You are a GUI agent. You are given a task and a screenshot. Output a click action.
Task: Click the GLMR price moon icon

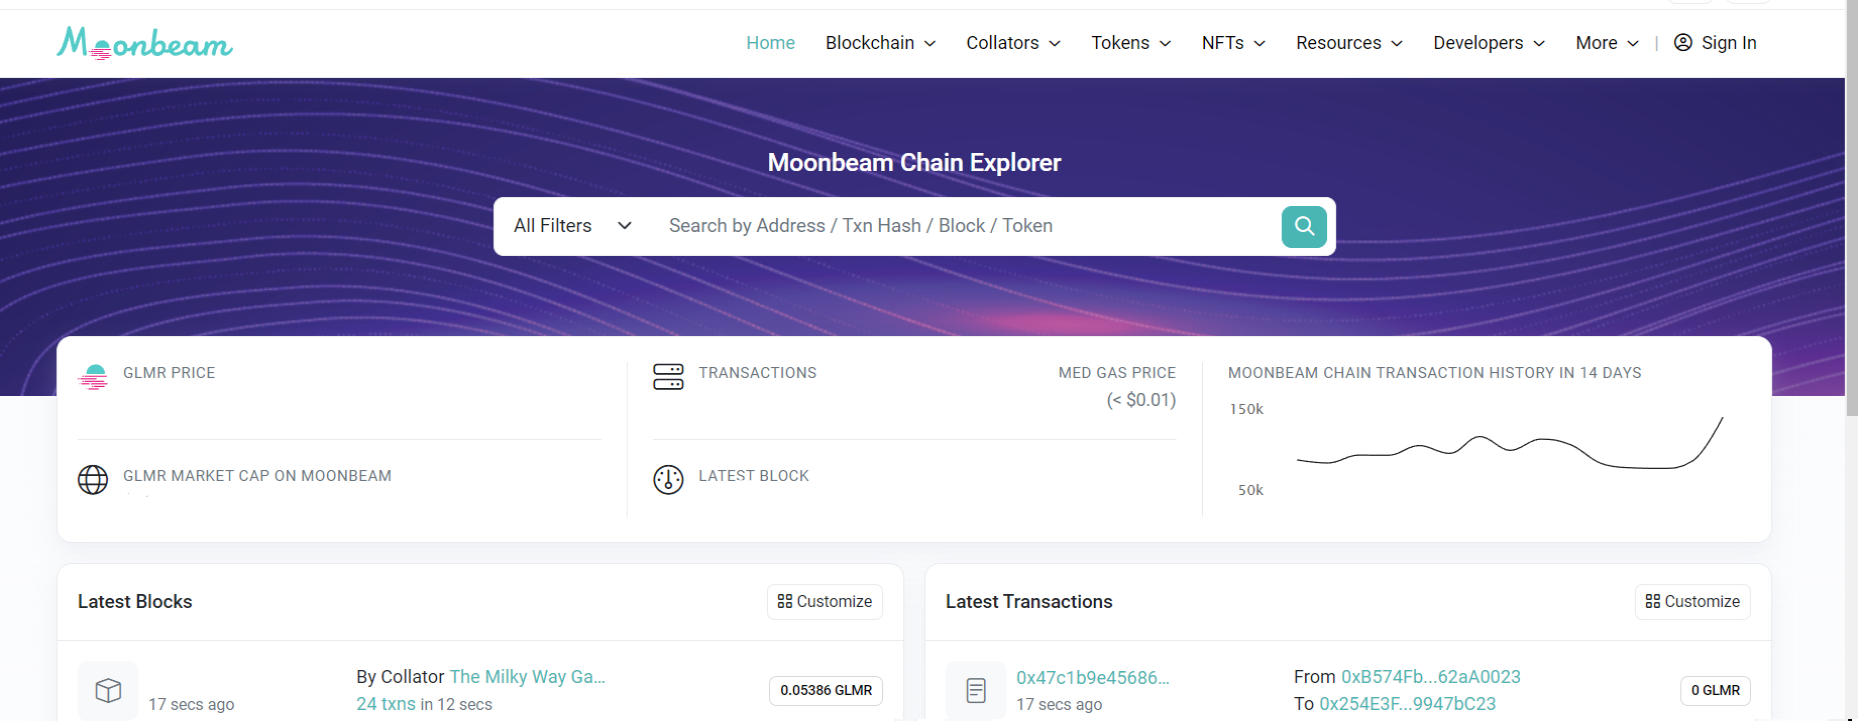click(93, 377)
